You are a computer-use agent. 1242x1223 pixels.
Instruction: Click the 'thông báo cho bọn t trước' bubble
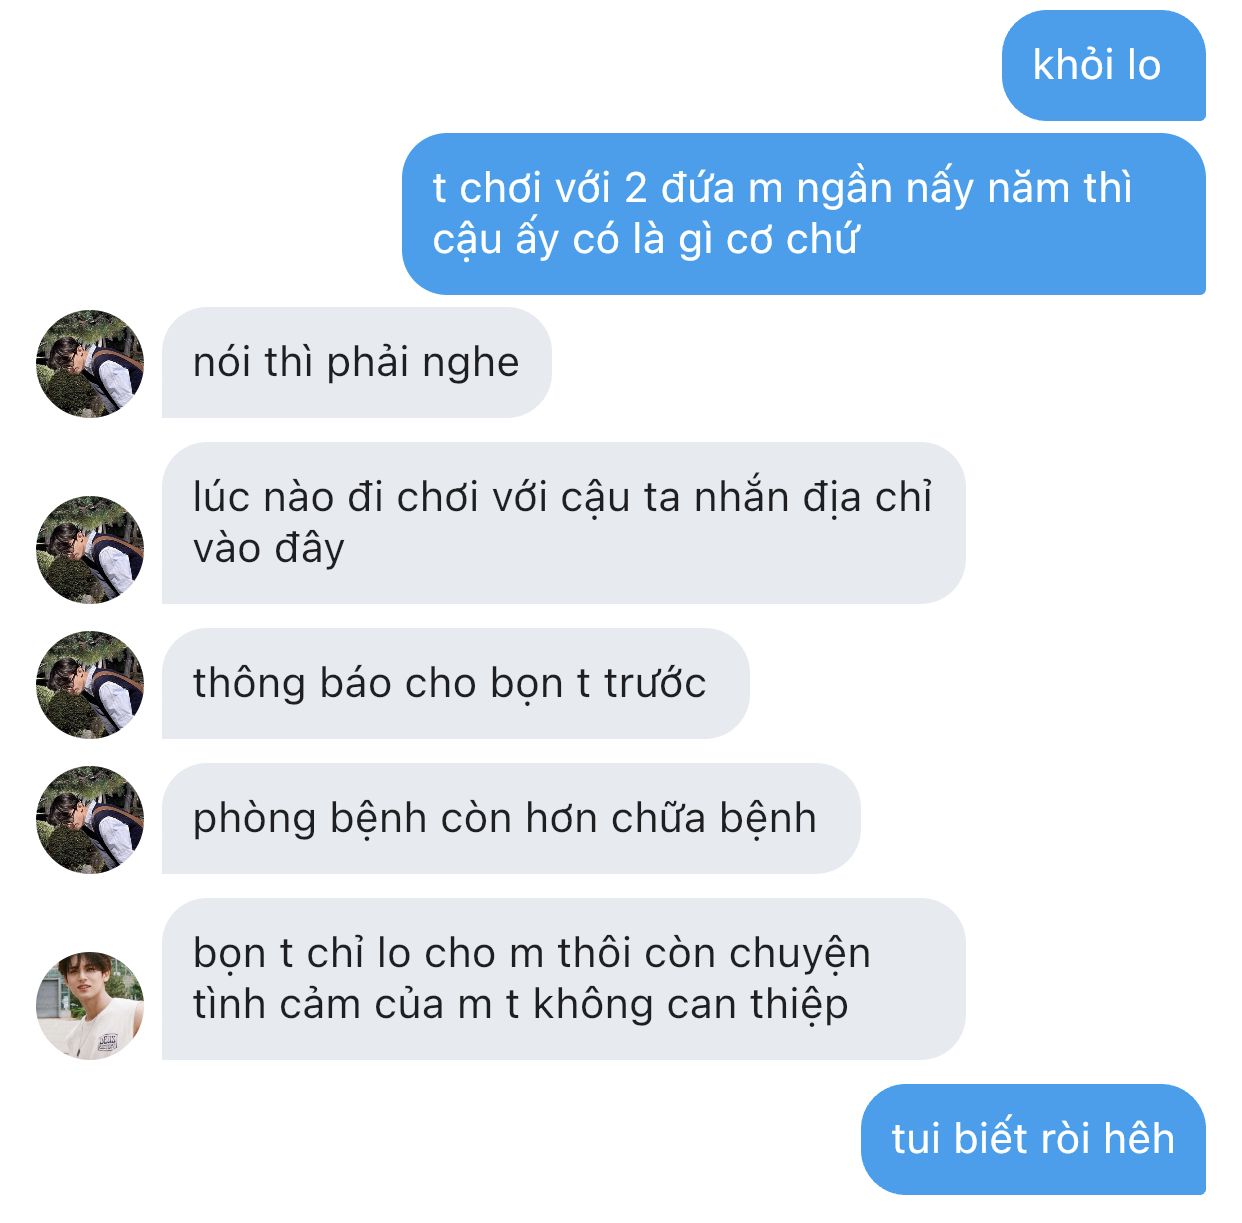click(455, 684)
